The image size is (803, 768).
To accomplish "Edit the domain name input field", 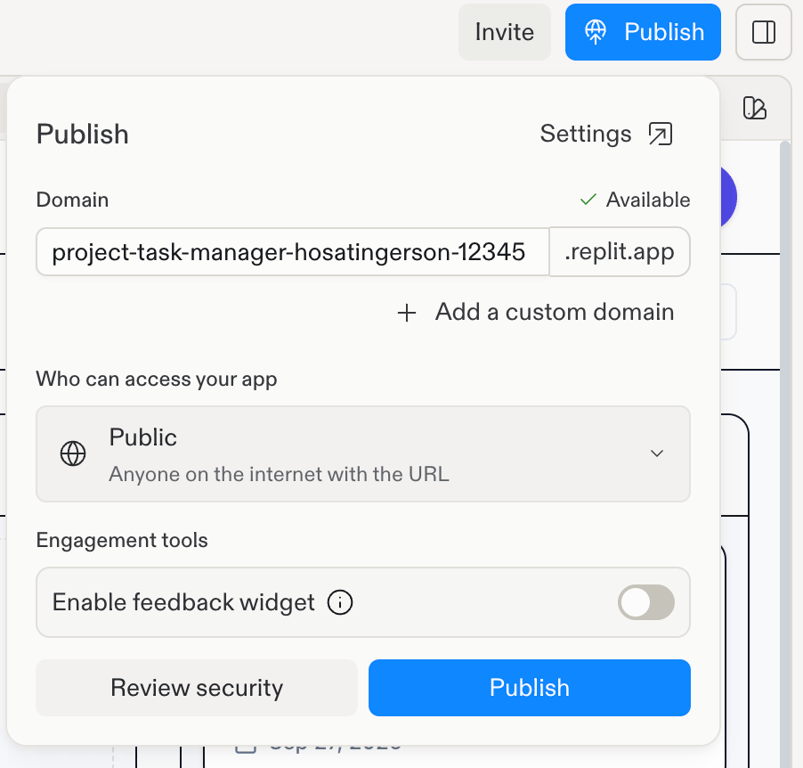I will tap(293, 252).
